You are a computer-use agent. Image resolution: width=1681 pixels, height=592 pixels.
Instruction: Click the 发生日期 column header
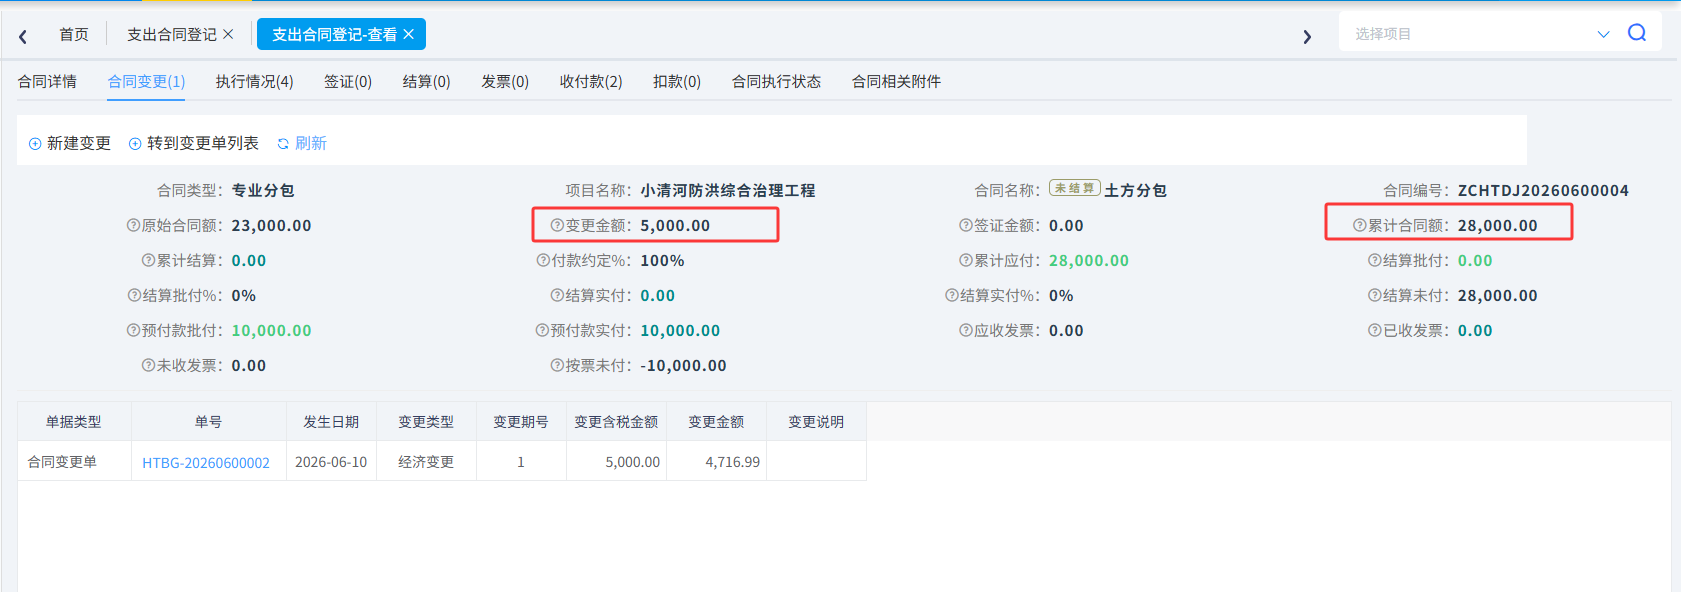coord(331,422)
